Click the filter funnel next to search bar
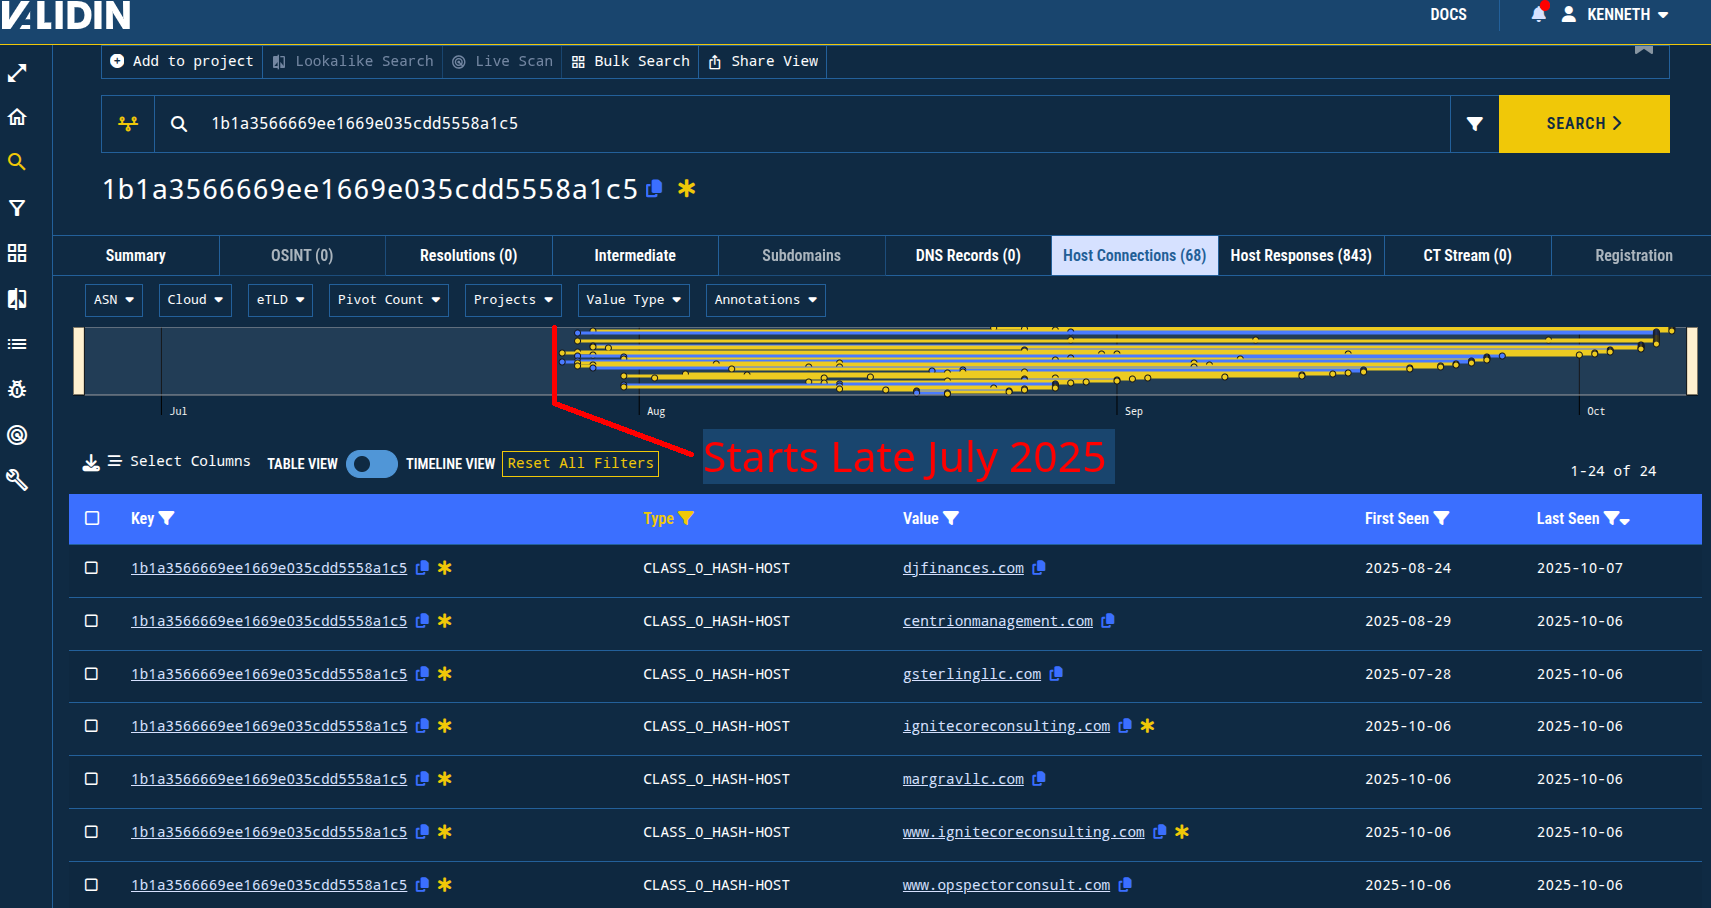The width and height of the screenshot is (1711, 908). tap(1474, 124)
